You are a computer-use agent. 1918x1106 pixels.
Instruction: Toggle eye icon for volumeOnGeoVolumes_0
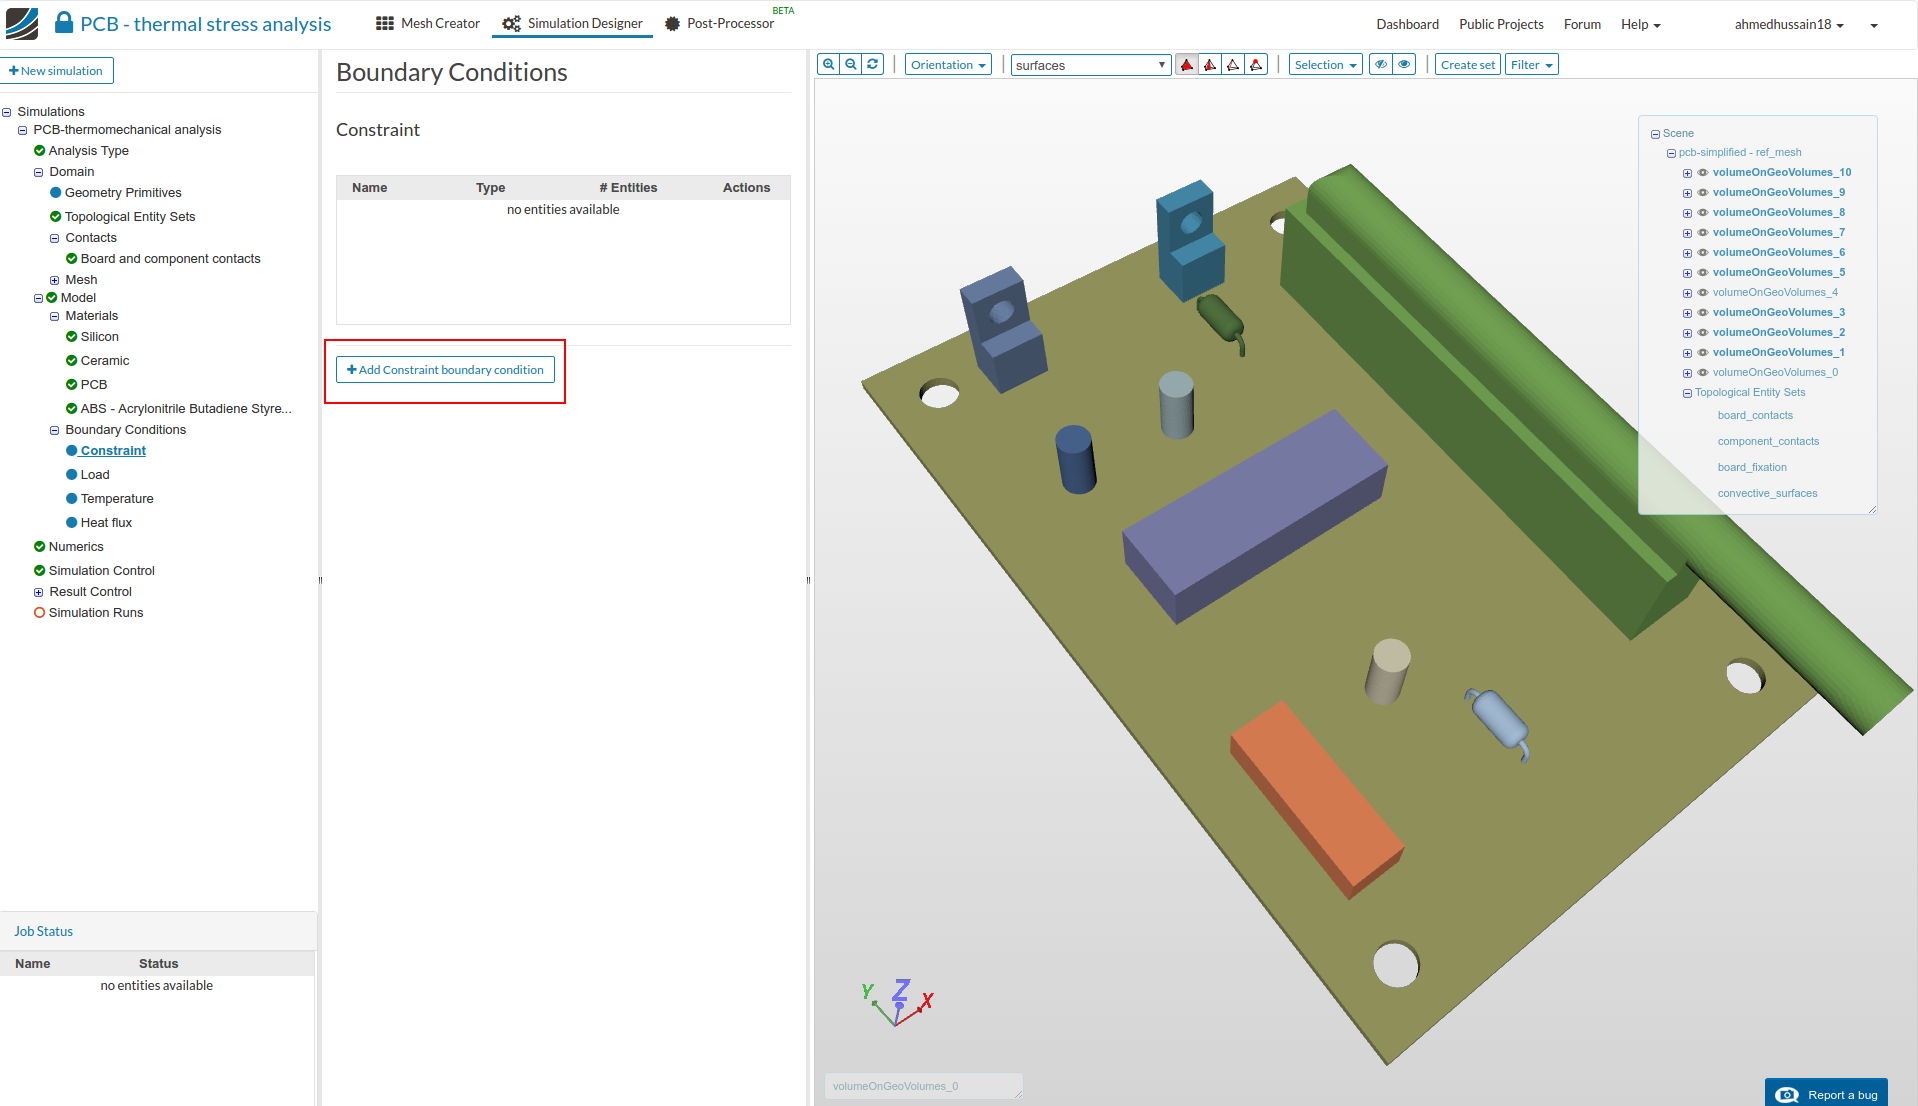point(1703,373)
